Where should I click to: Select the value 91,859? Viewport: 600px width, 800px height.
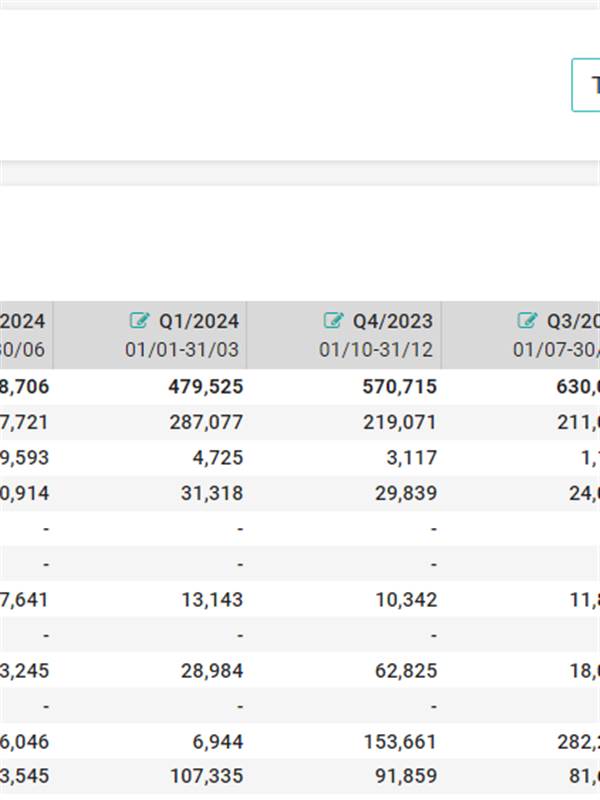point(406,777)
